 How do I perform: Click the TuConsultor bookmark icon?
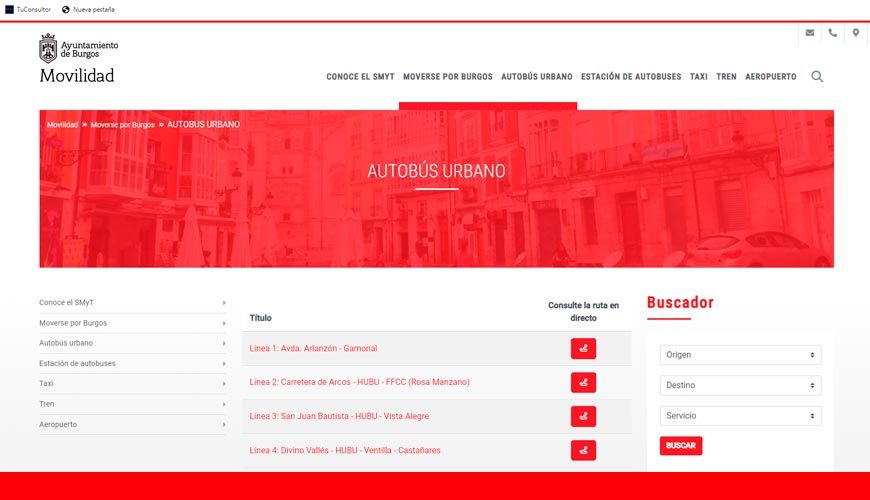point(9,9)
